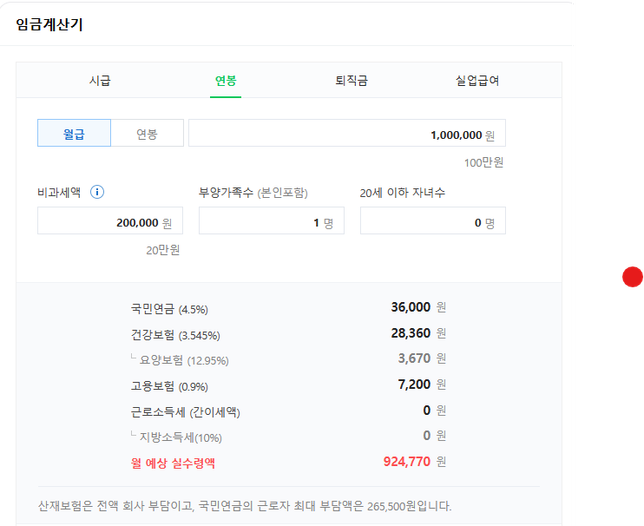Select the 요양보험 amount 3,670
Screen dimensions: 644x526
click(414, 358)
